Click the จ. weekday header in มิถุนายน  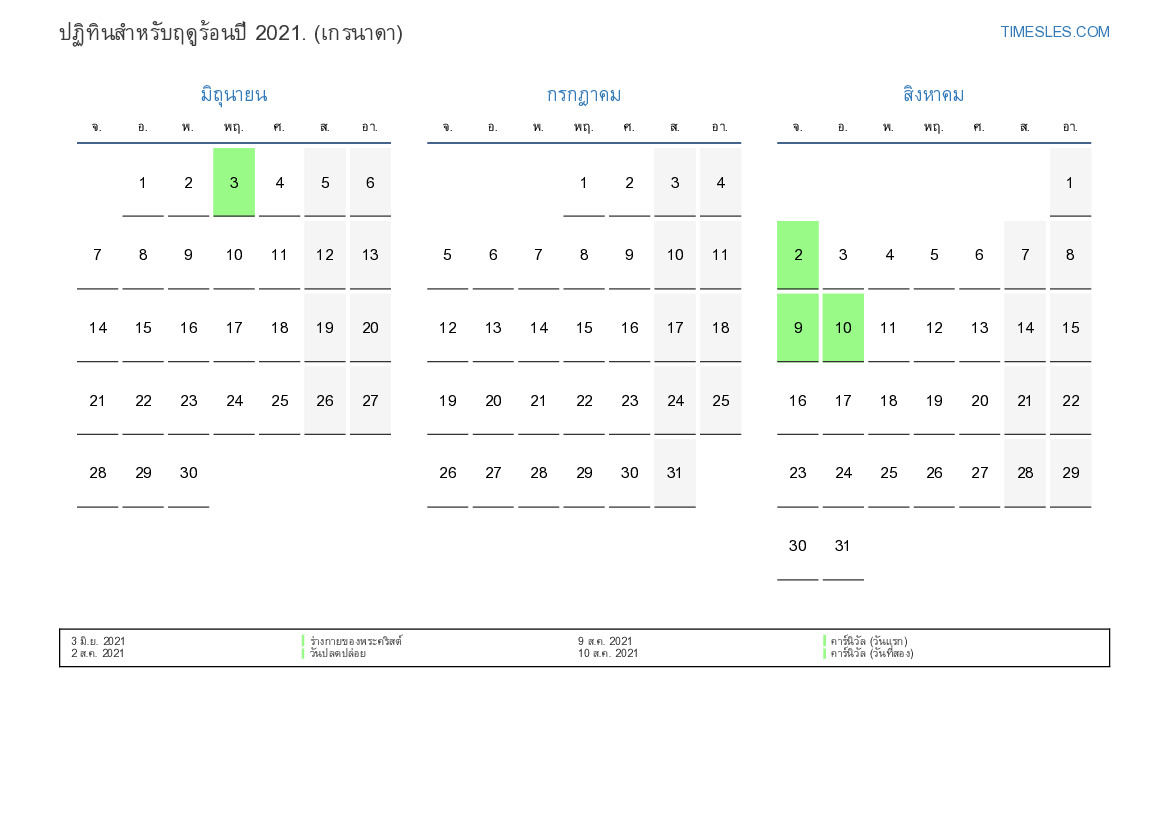[x=98, y=128]
